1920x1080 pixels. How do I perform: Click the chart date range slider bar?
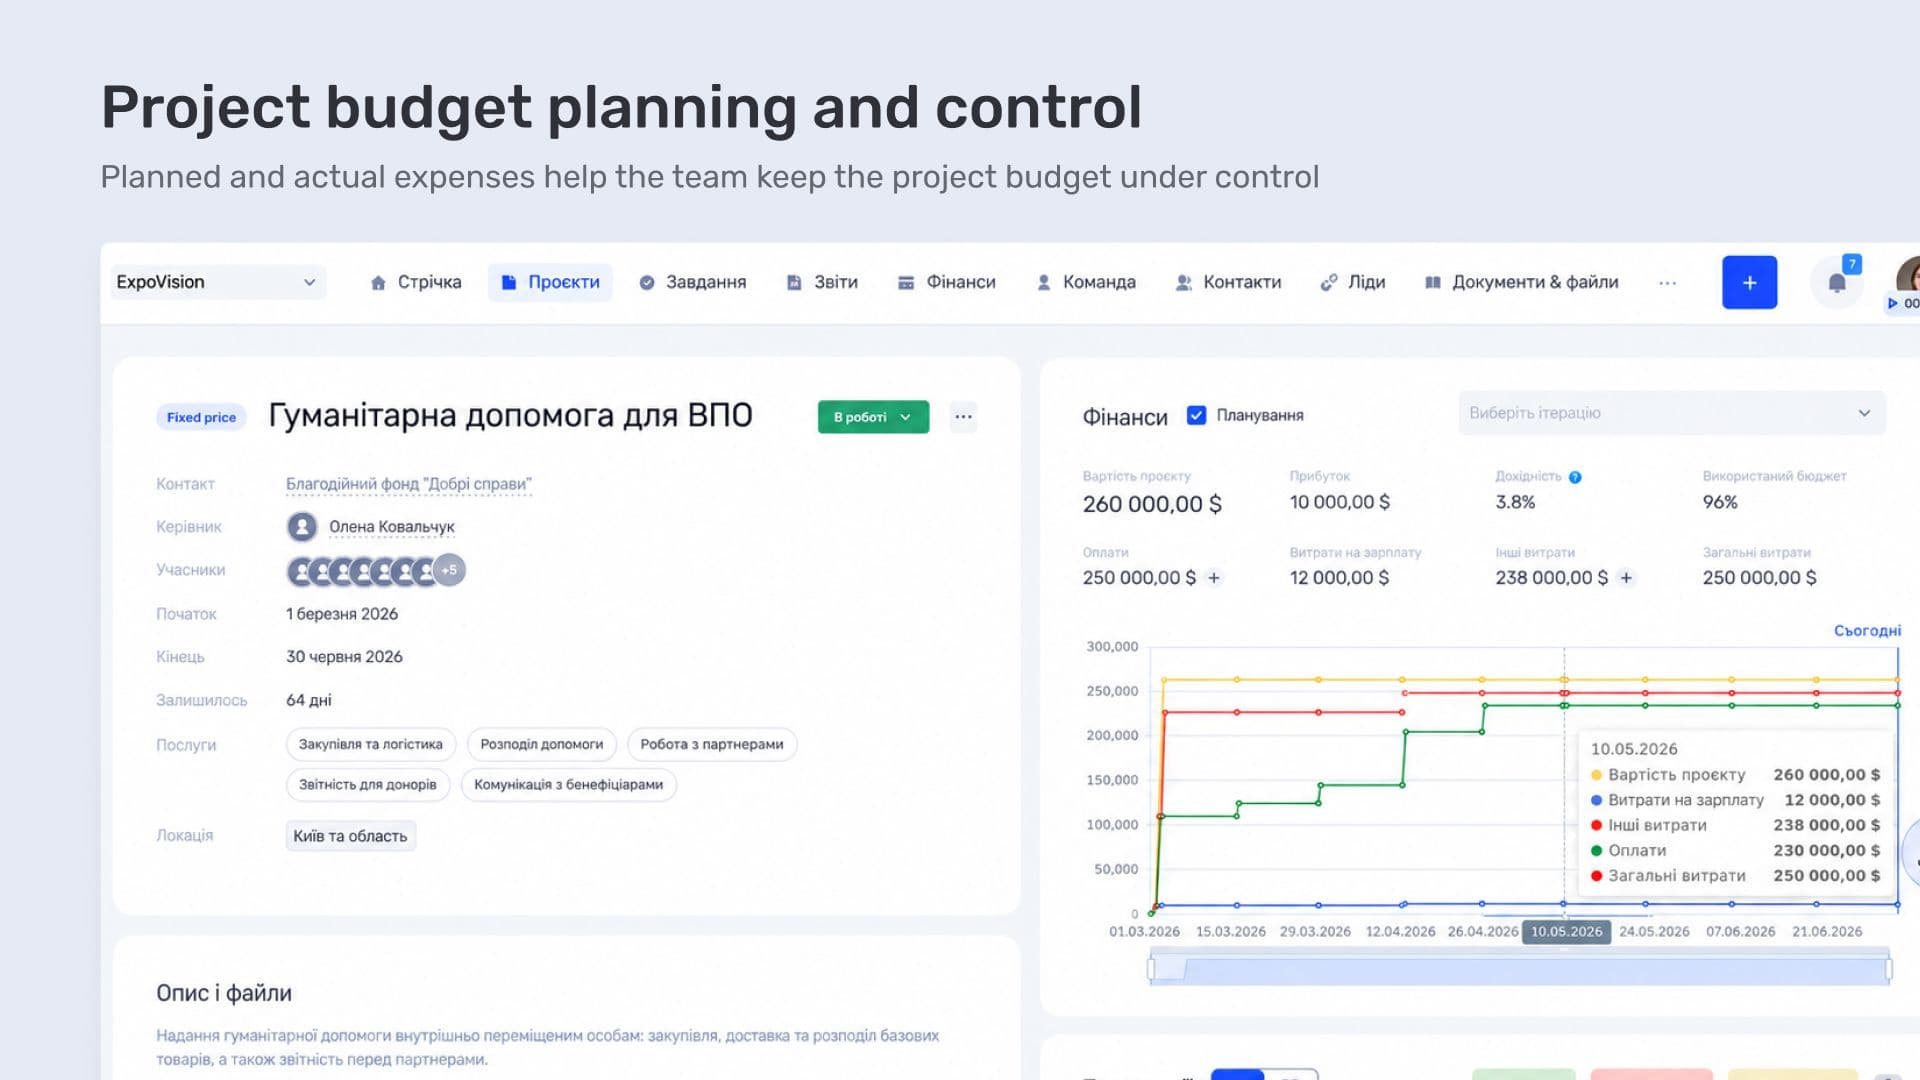[x=1520, y=968]
